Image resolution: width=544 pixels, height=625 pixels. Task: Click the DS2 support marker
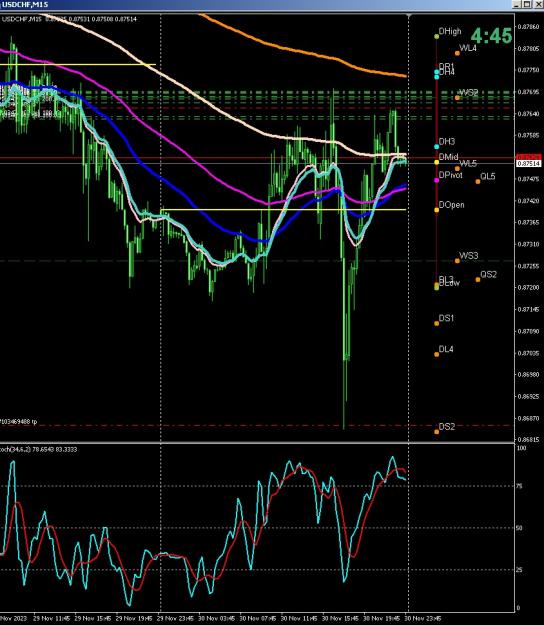point(436,432)
